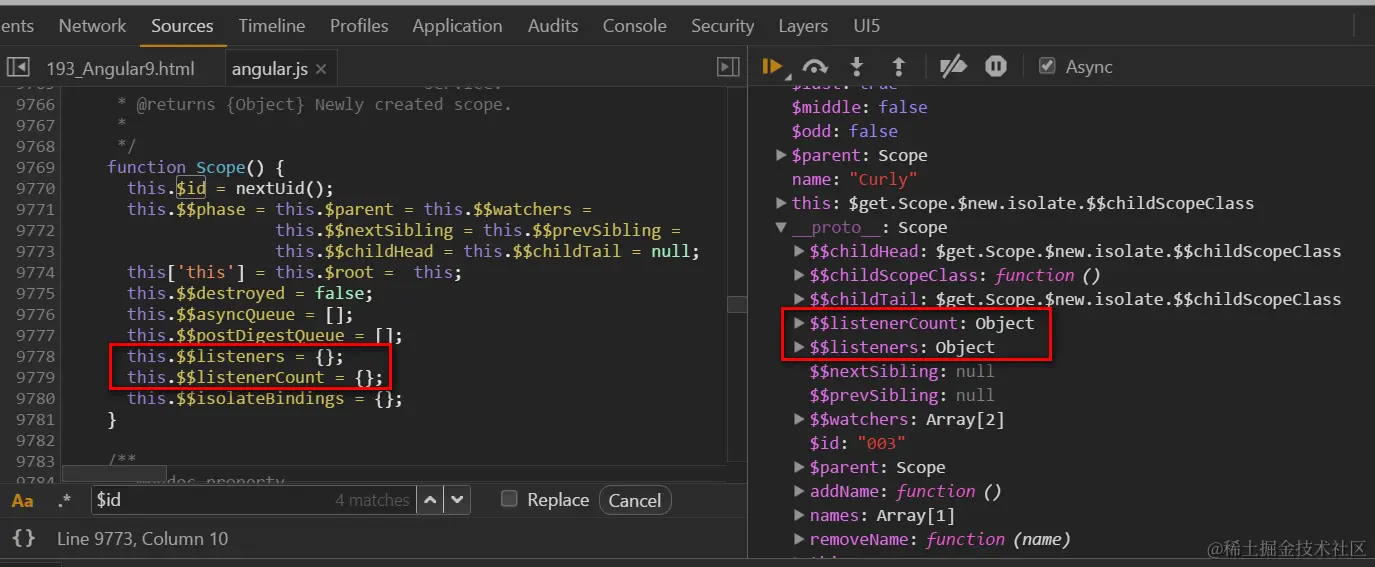Step over next function call
Screen dimensions: 1375x567
(x=815, y=67)
